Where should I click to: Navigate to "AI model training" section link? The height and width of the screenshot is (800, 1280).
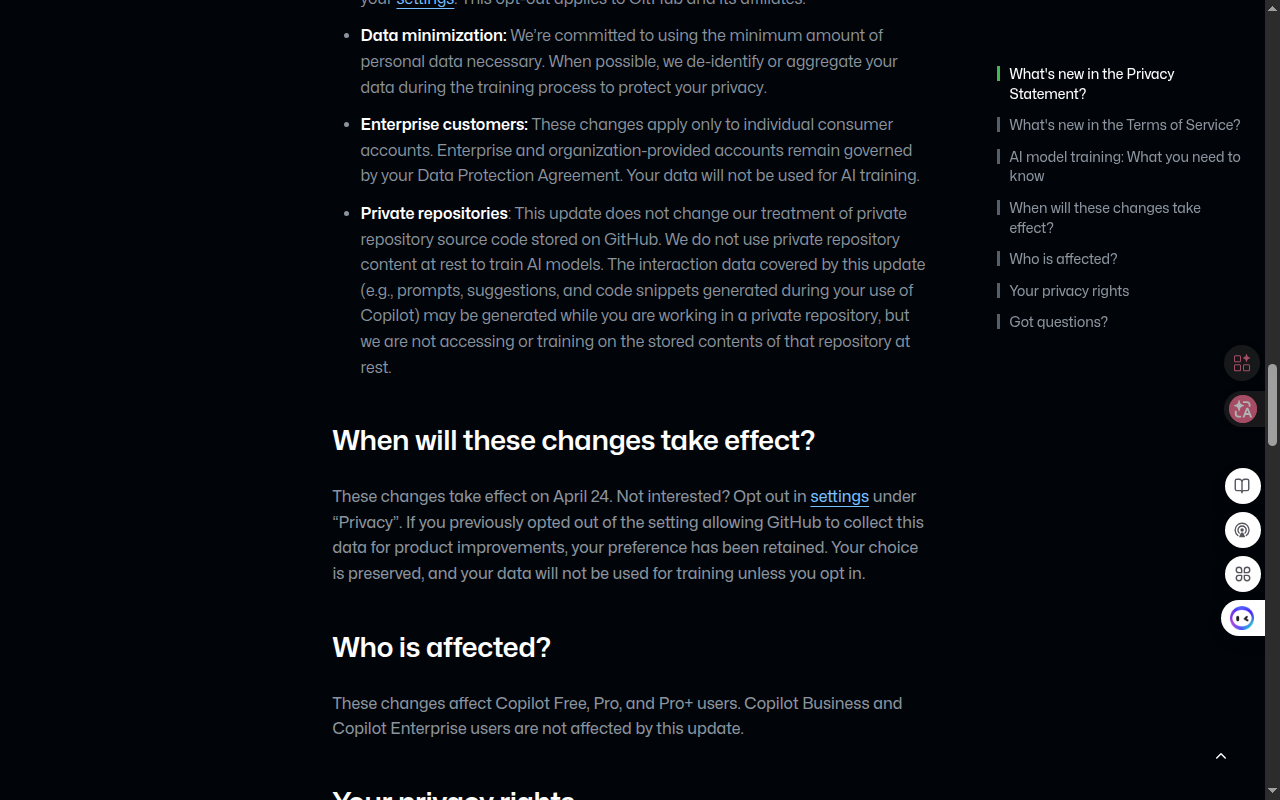[1124, 166]
